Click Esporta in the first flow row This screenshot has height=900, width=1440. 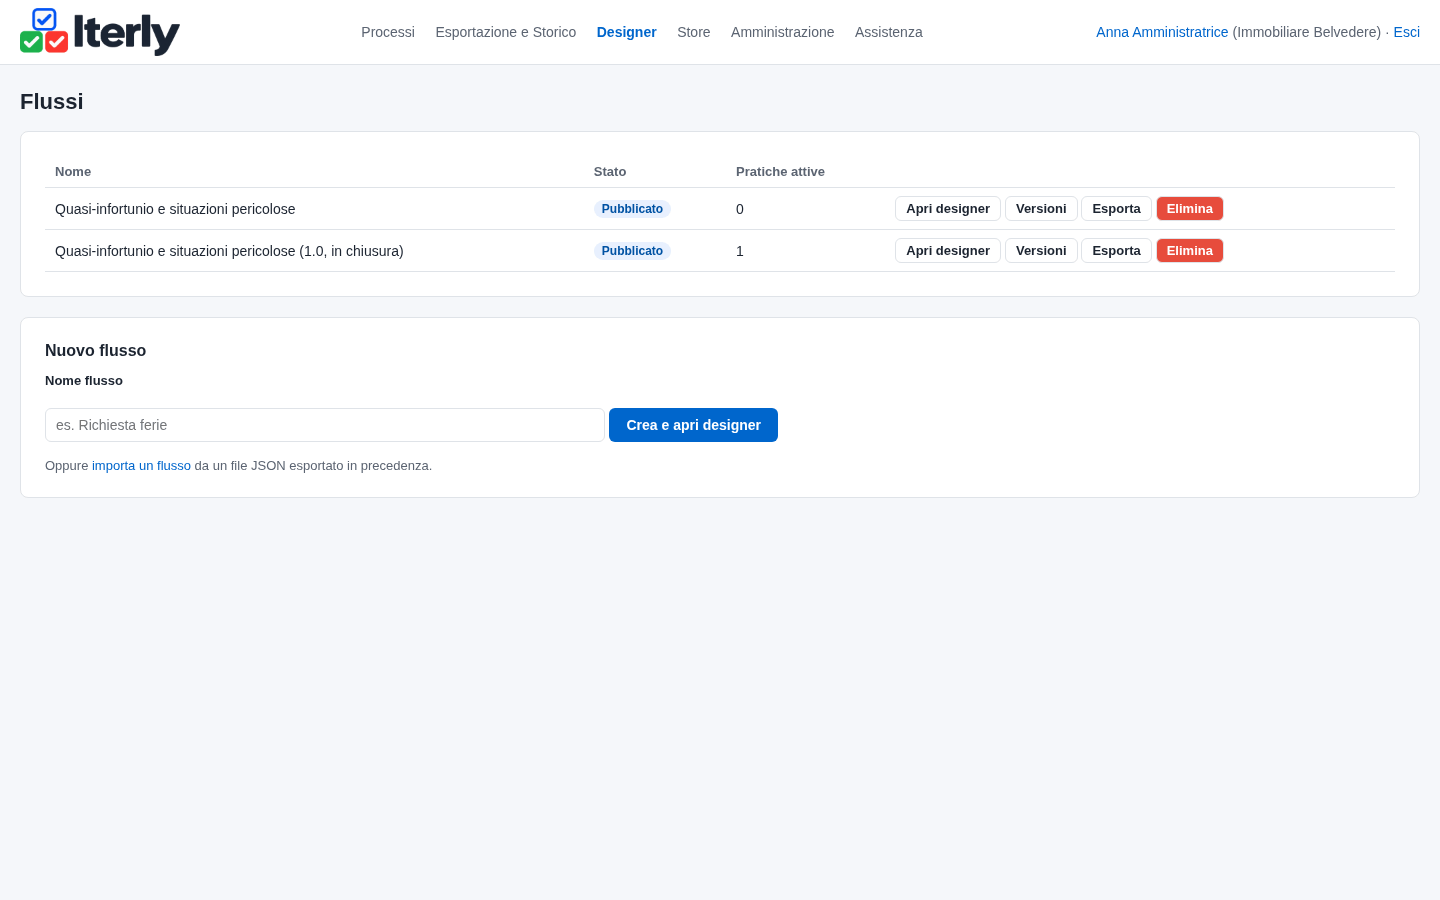(1116, 209)
